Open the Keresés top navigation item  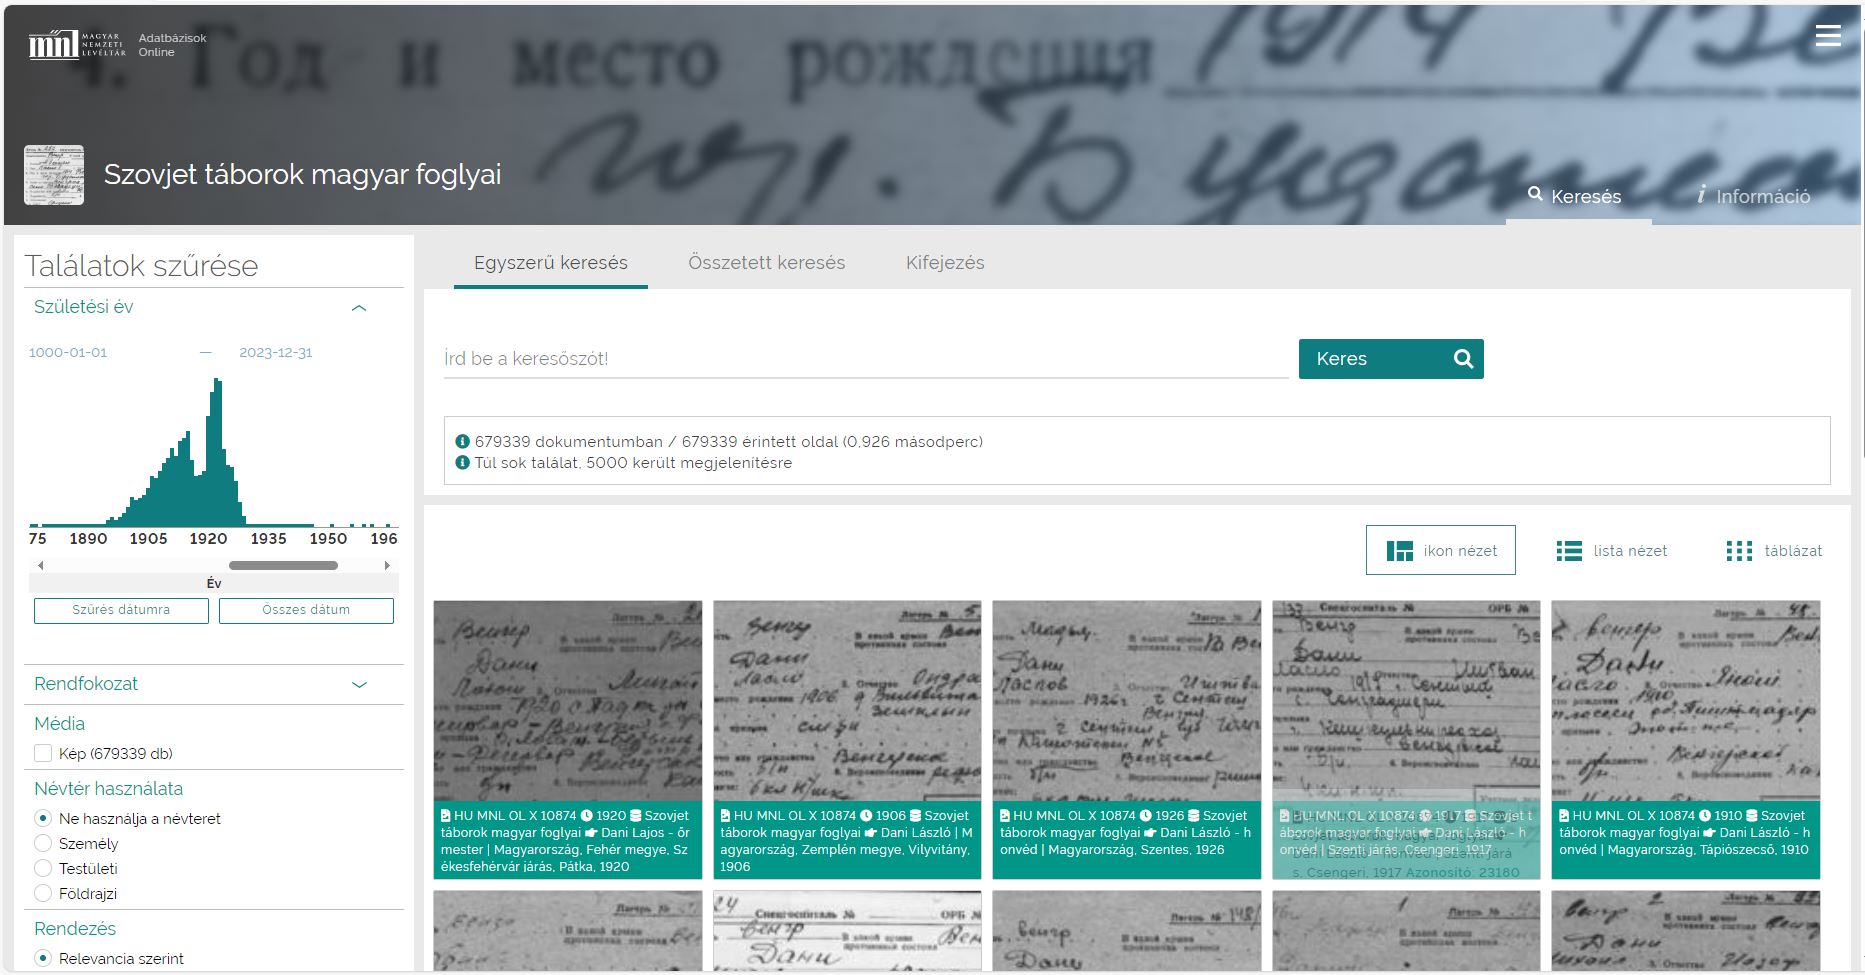(x=1578, y=196)
